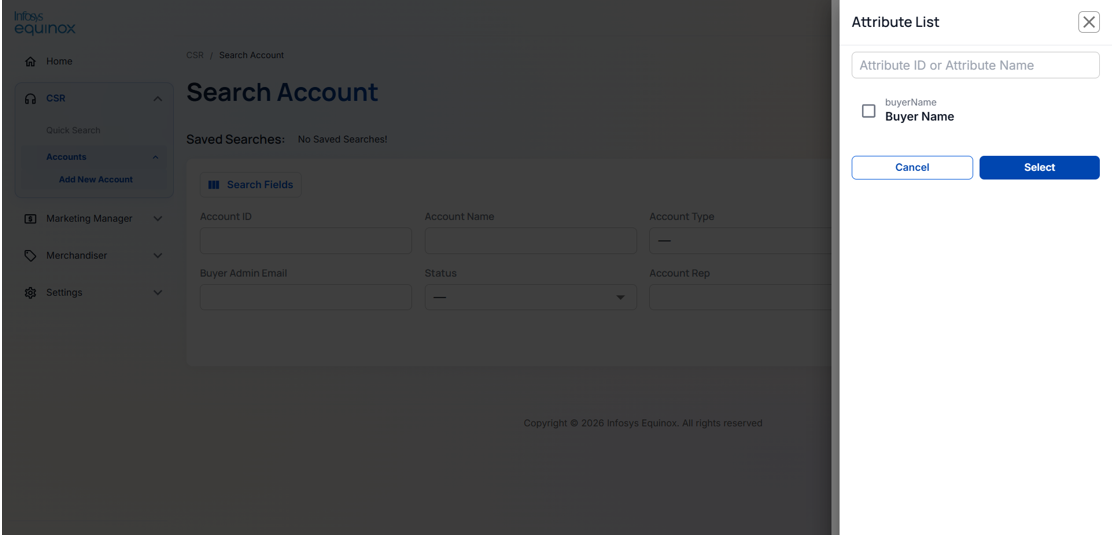Click the Buyer Name attribute label
This screenshot has width=1118, height=535.
pos(919,117)
